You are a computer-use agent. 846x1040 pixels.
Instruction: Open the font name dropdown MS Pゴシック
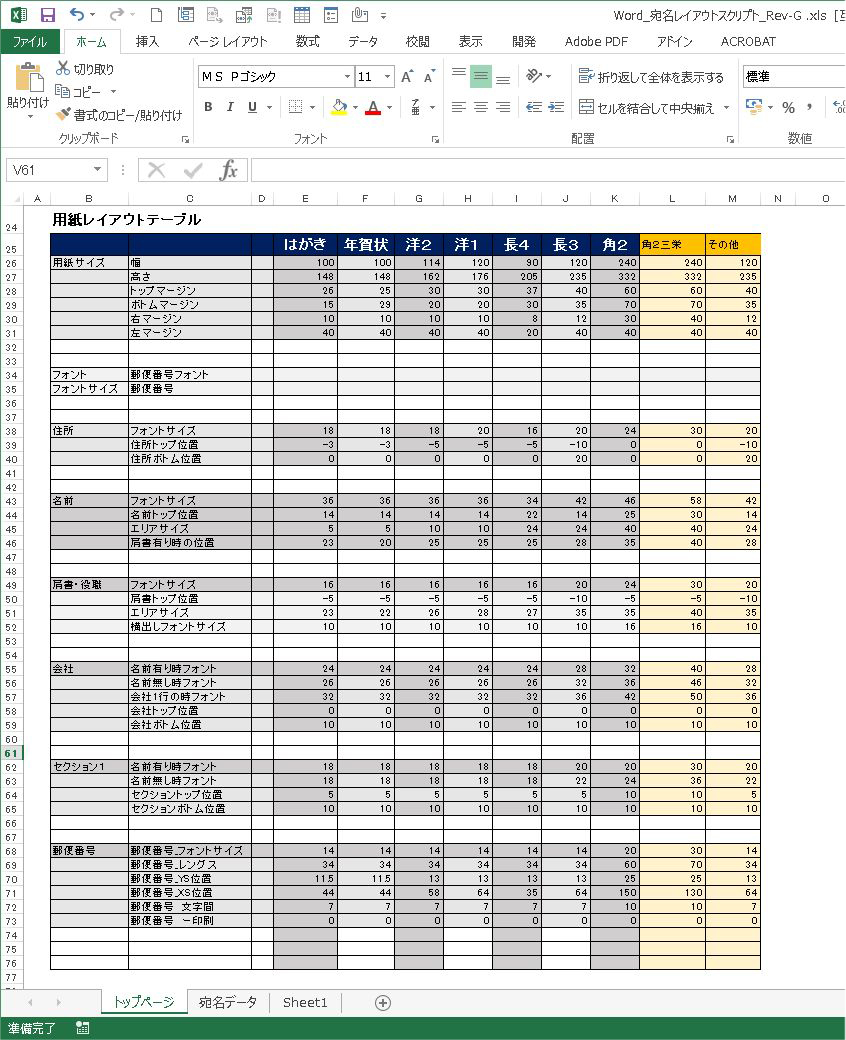point(347,76)
